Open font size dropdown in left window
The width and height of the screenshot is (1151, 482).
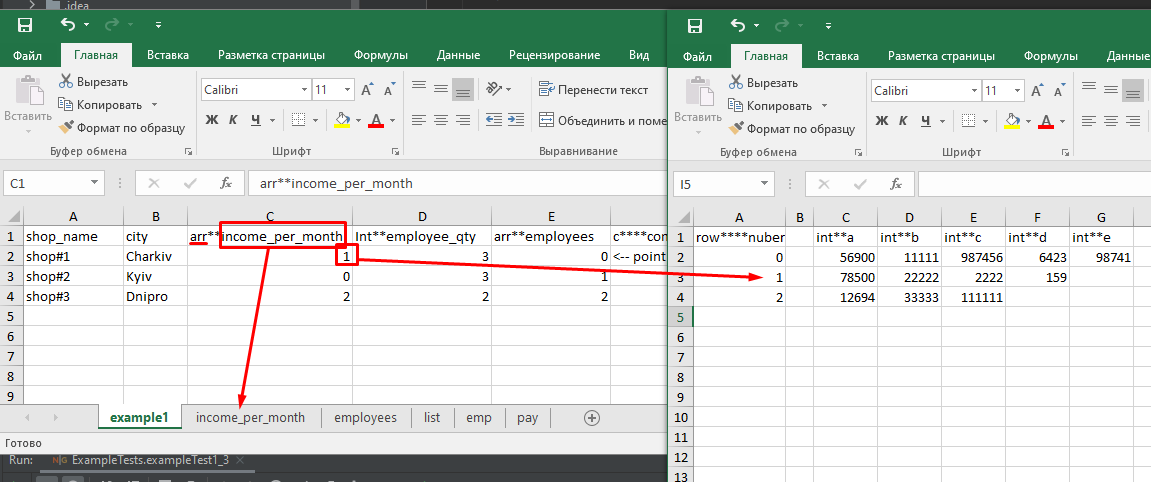347,90
